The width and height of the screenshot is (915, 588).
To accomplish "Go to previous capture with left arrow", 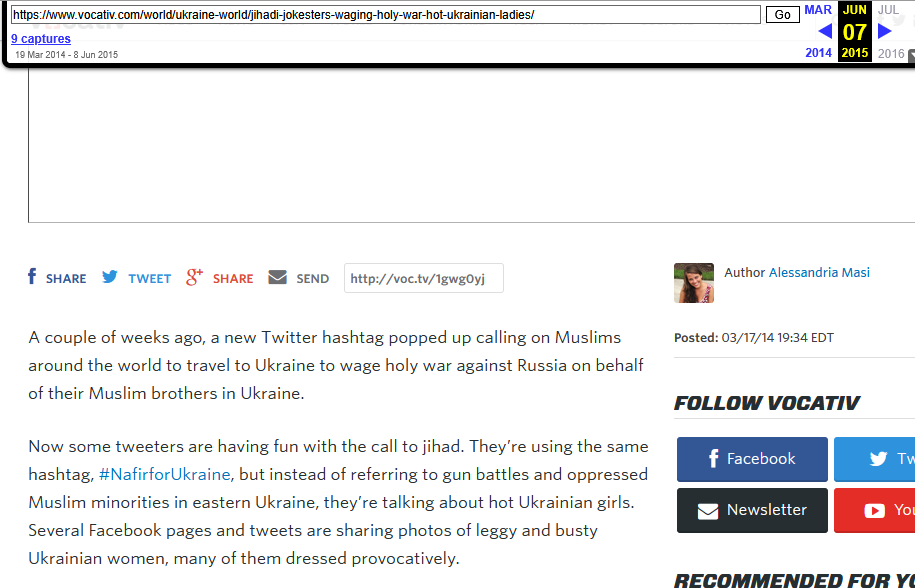I will coord(825,31).
